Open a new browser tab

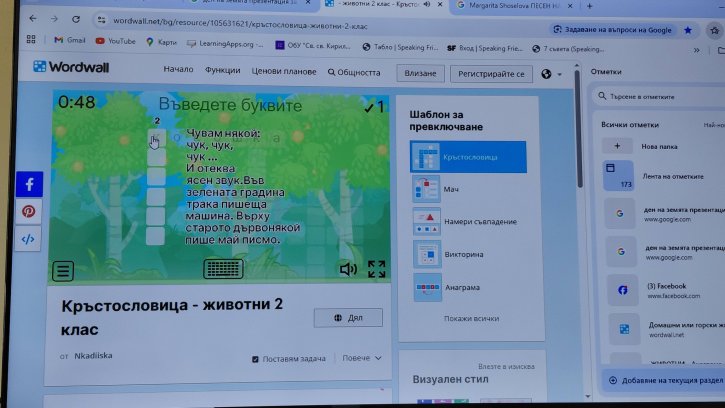click(x=590, y=6)
